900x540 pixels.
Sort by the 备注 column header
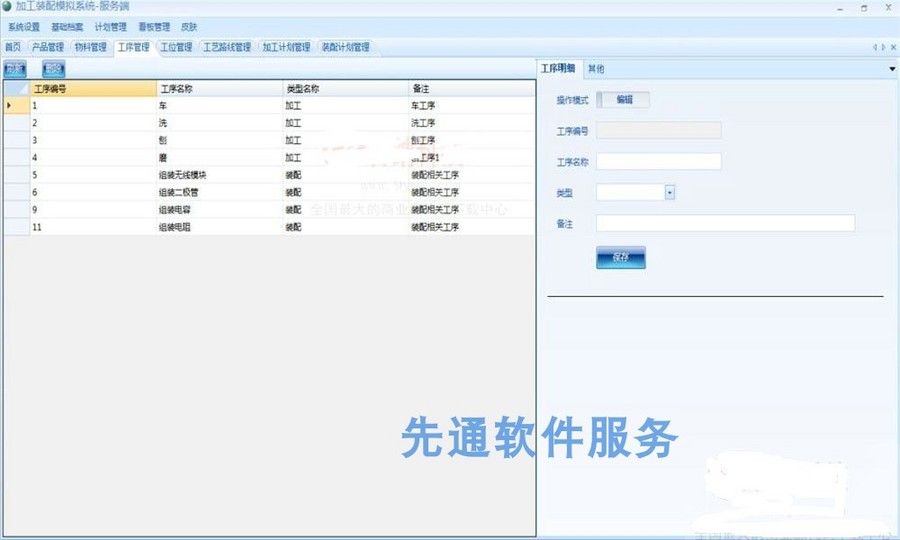(x=471, y=89)
